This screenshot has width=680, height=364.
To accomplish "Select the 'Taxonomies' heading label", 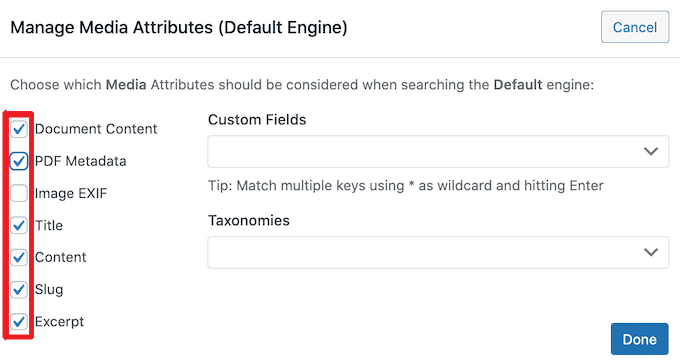I will [249, 220].
